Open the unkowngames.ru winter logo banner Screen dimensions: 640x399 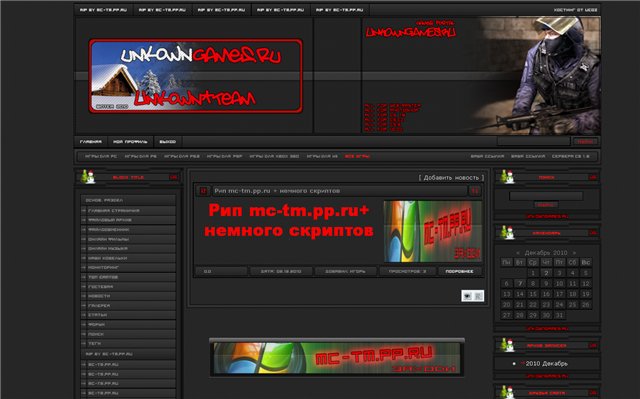tap(196, 76)
